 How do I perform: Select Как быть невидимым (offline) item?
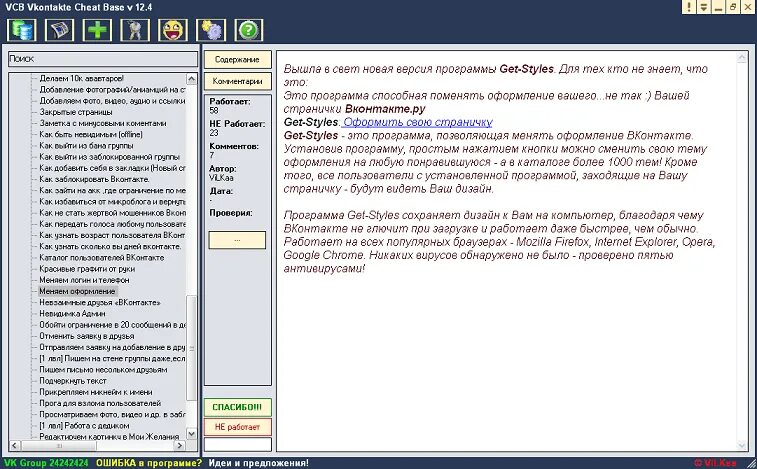point(91,134)
